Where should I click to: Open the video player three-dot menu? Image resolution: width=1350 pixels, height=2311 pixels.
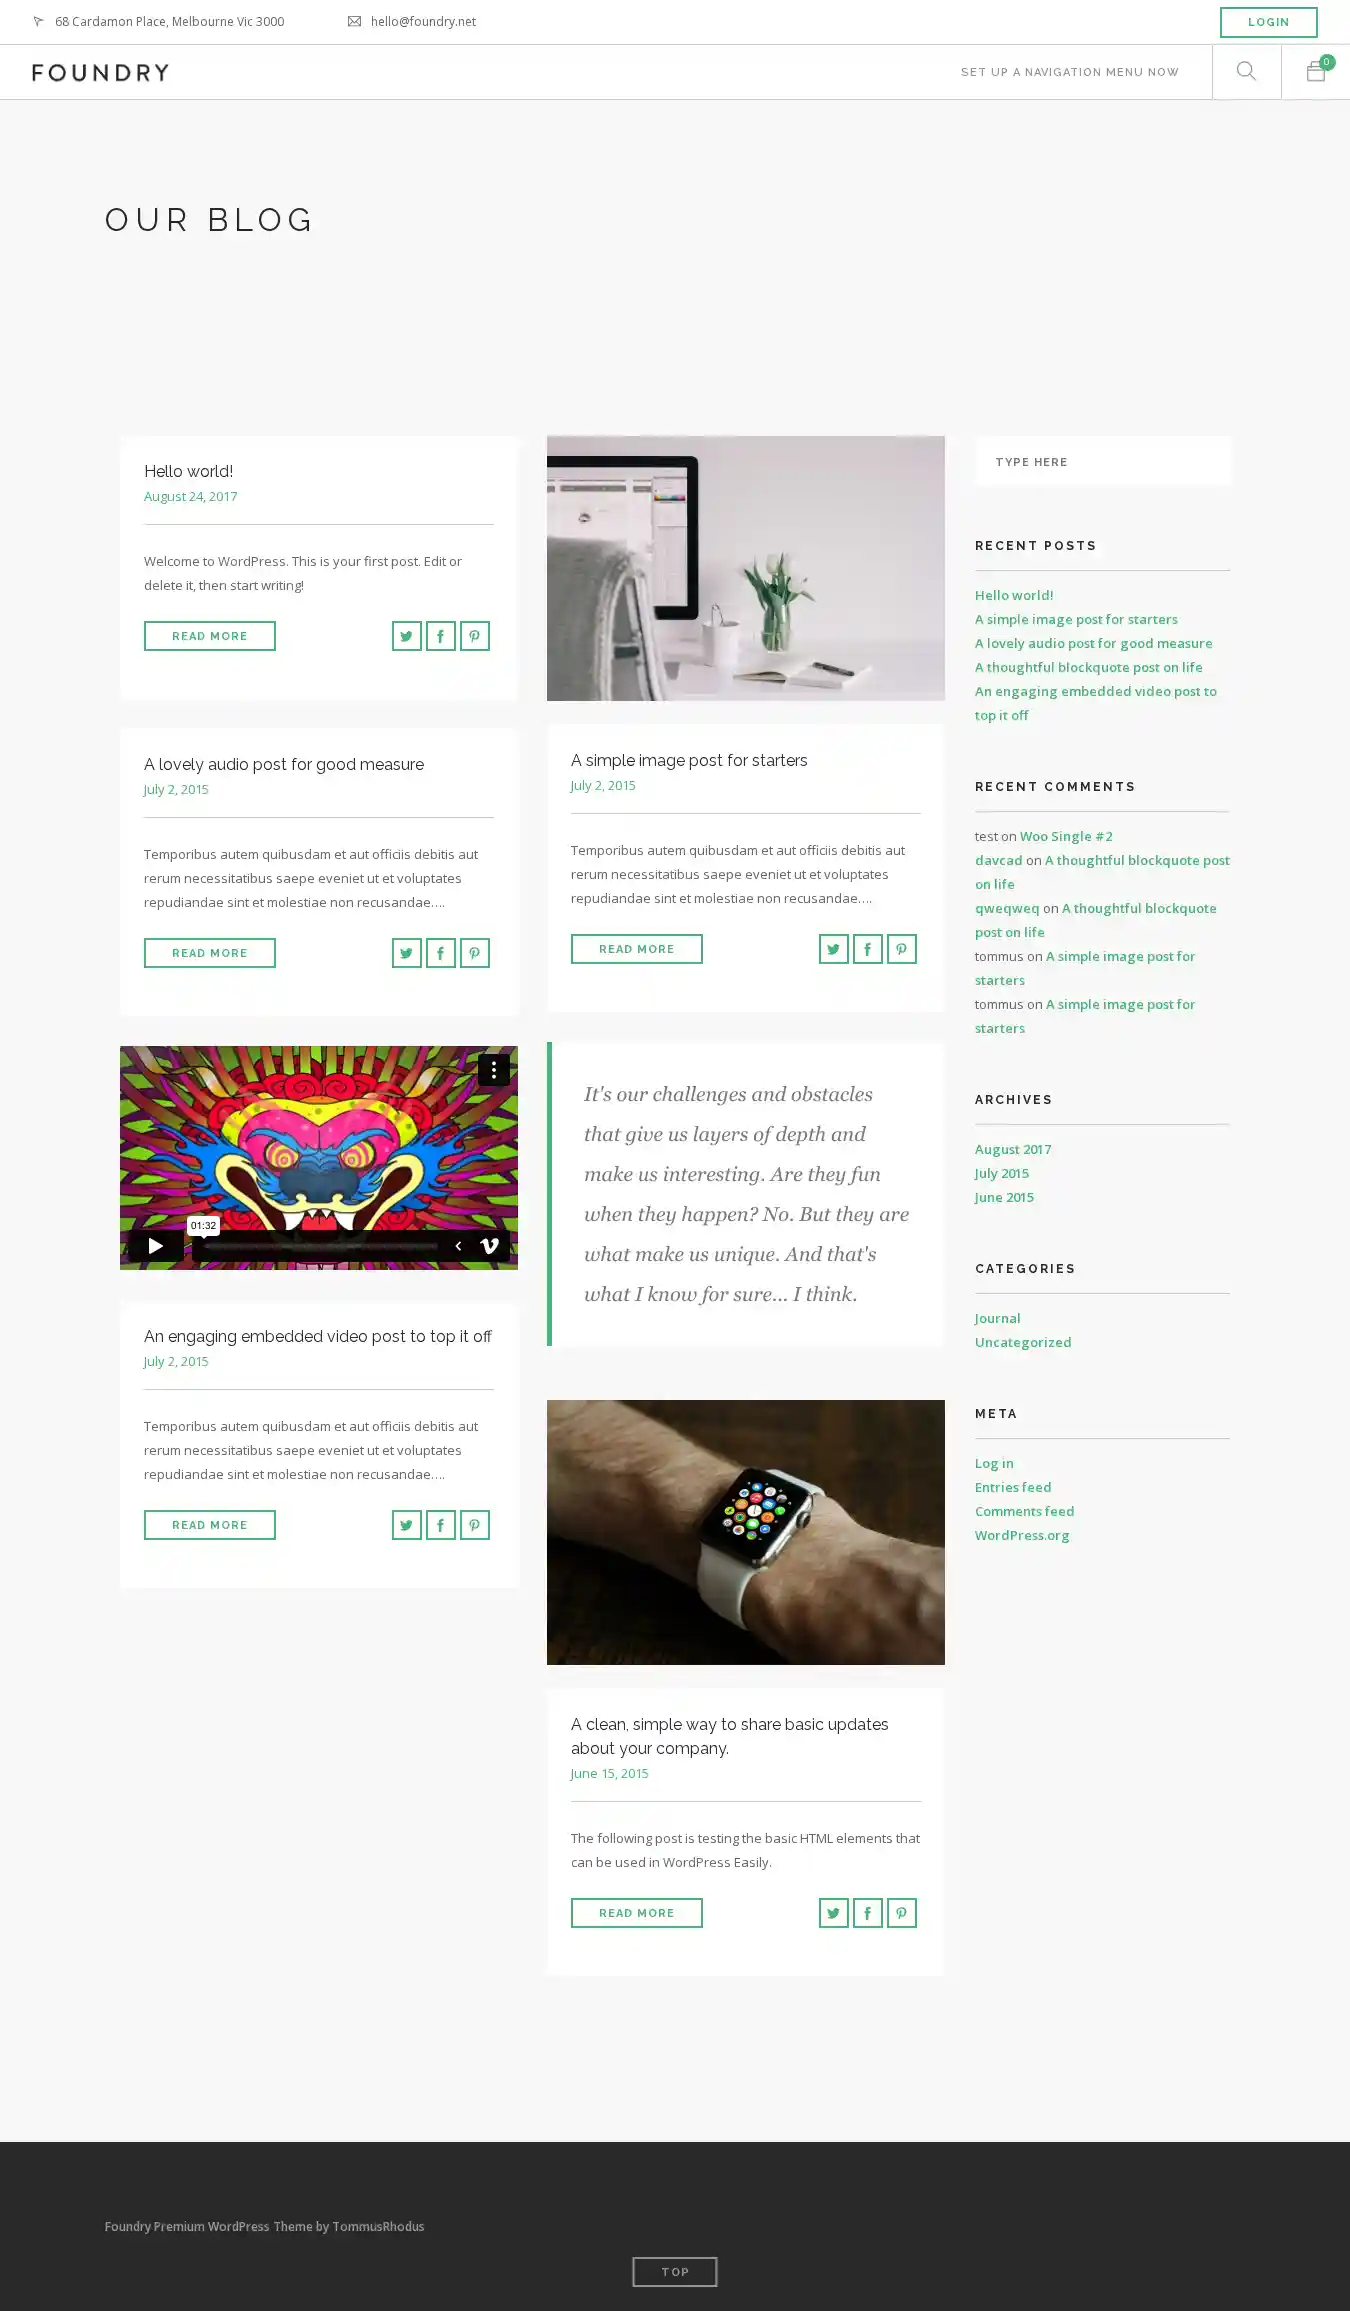coord(493,1070)
